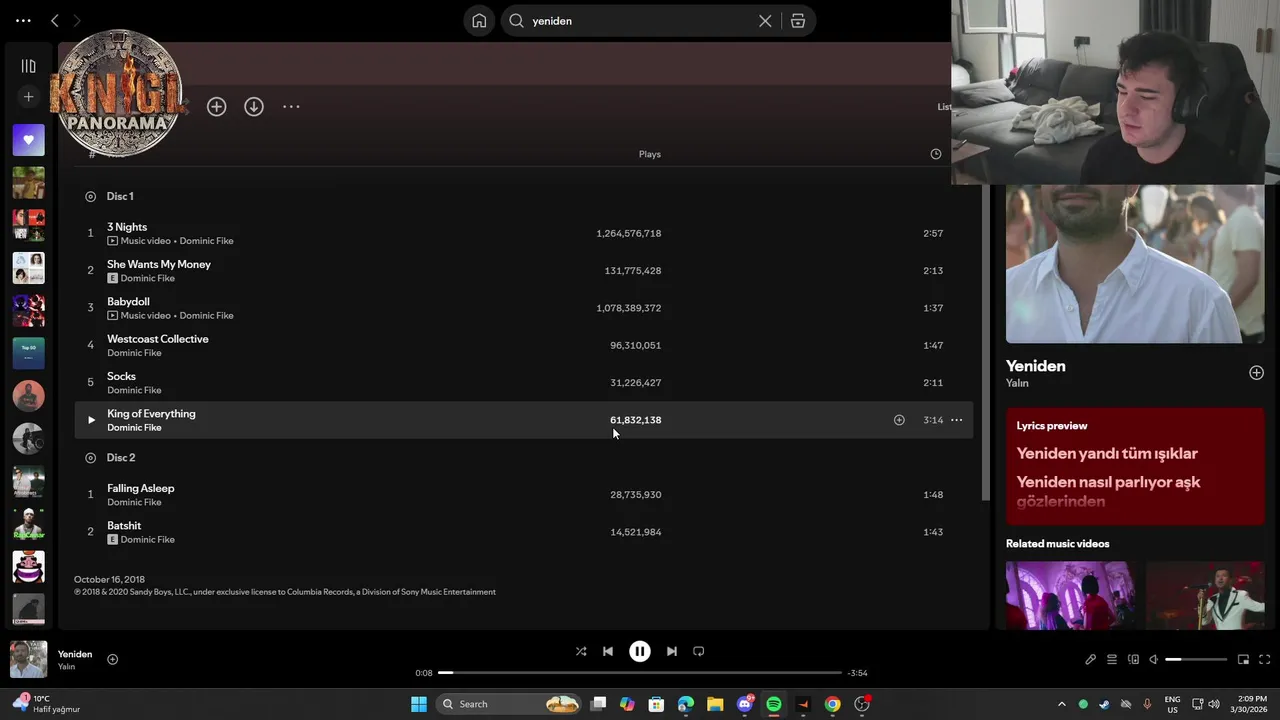1280x720 pixels.
Task: Mute audio with the speaker icon
Action: tap(1153, 659)
